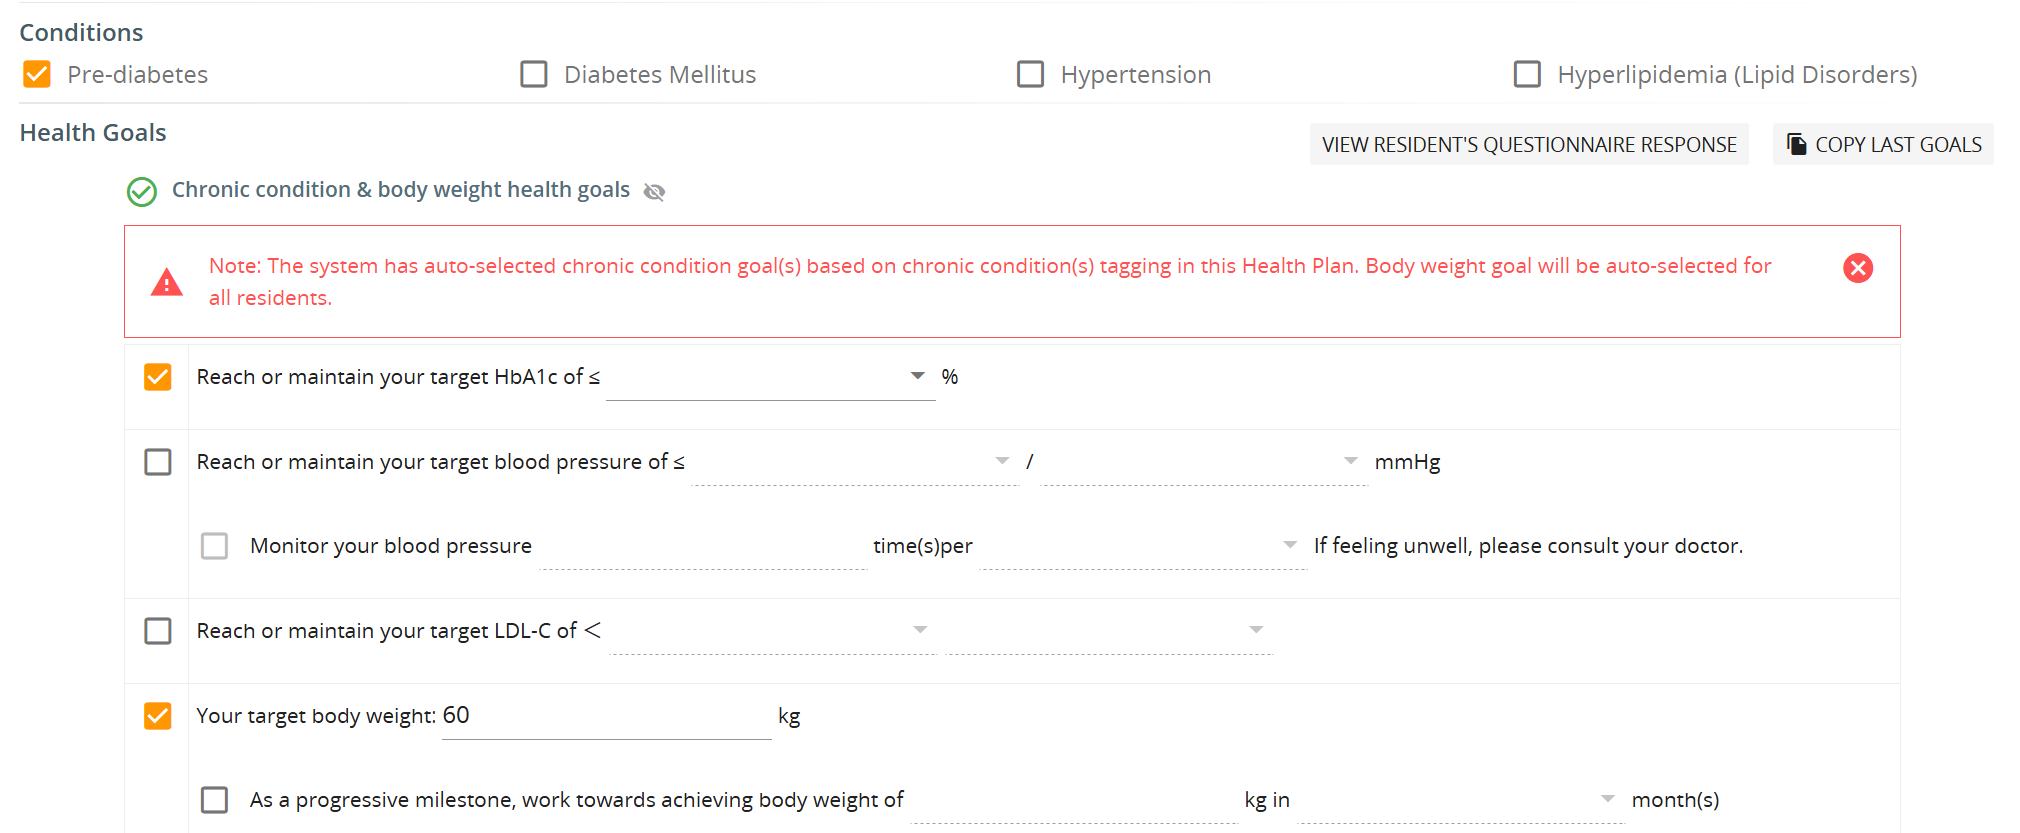Open the HbA1c target percentage dropdown
The height and width of the screenshot is (833, 2020).
click(770, 377)
